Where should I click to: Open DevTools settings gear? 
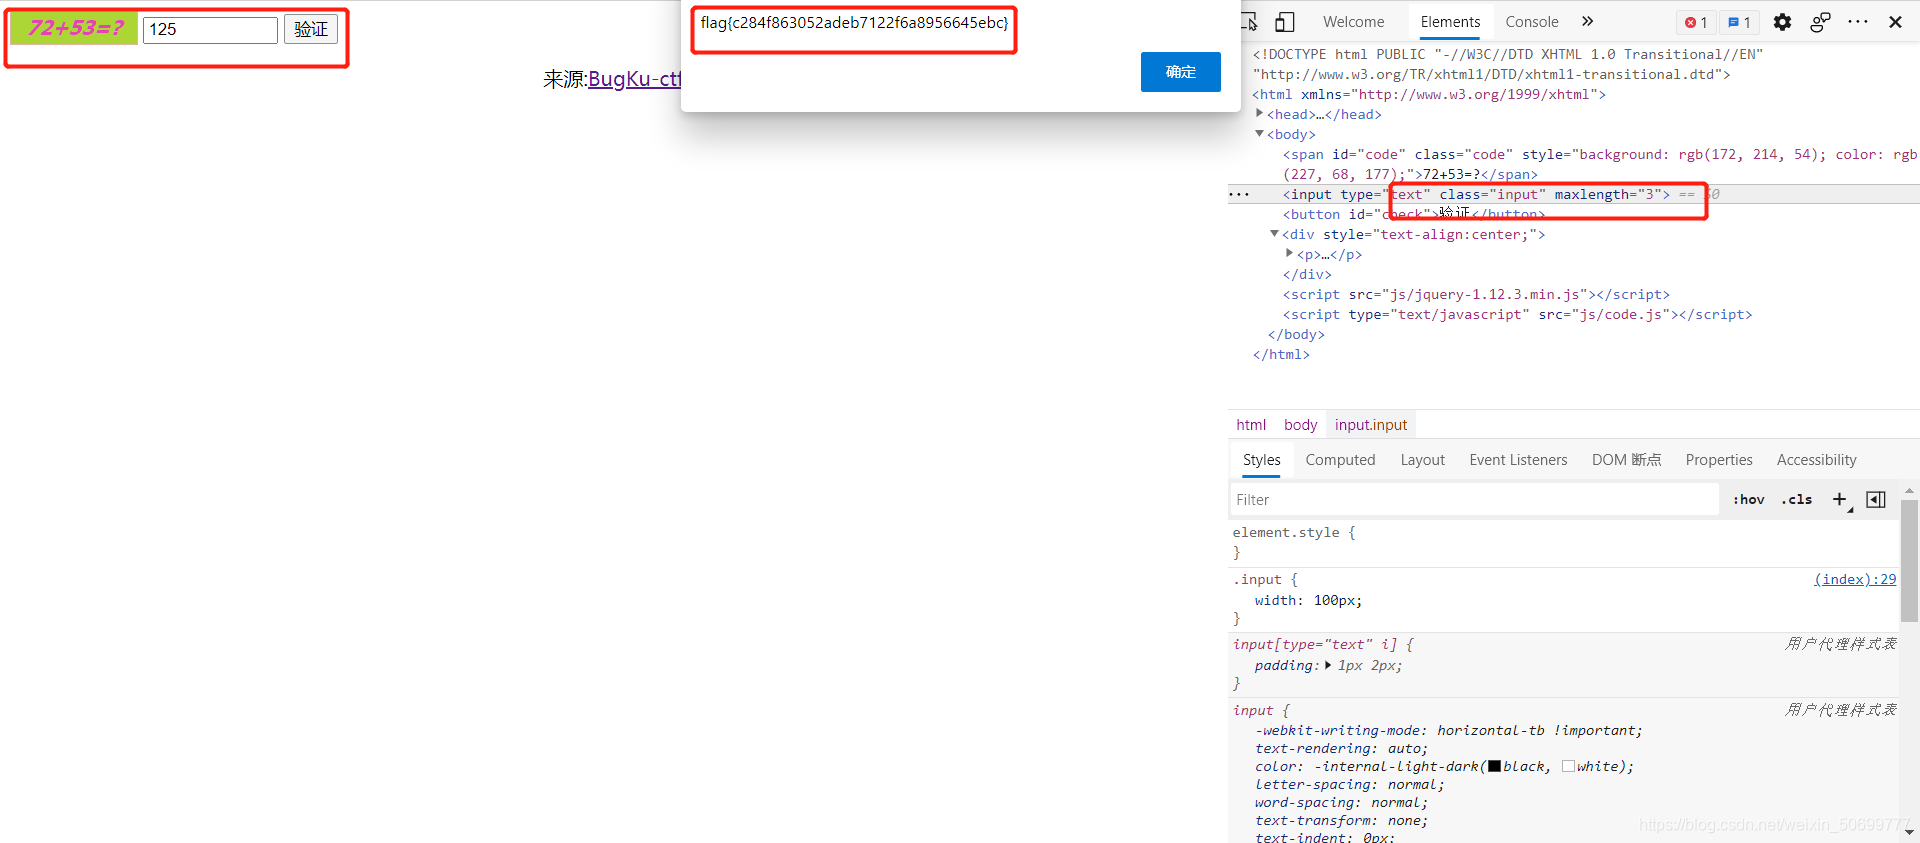[x=1782, y=22]
